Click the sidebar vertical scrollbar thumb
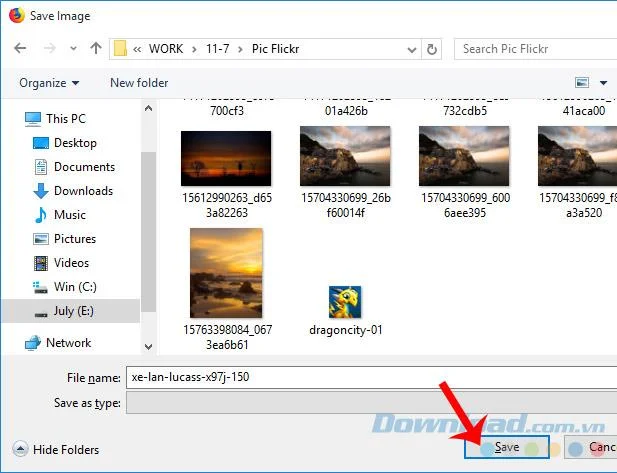617x473 pixels. (148, 232)
